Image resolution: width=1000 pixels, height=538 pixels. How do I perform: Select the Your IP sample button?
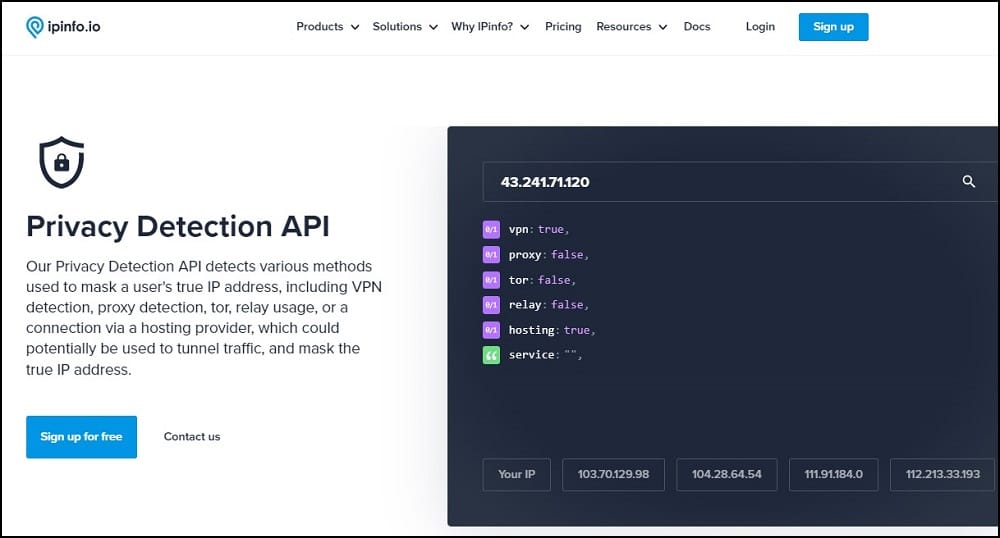517,474
